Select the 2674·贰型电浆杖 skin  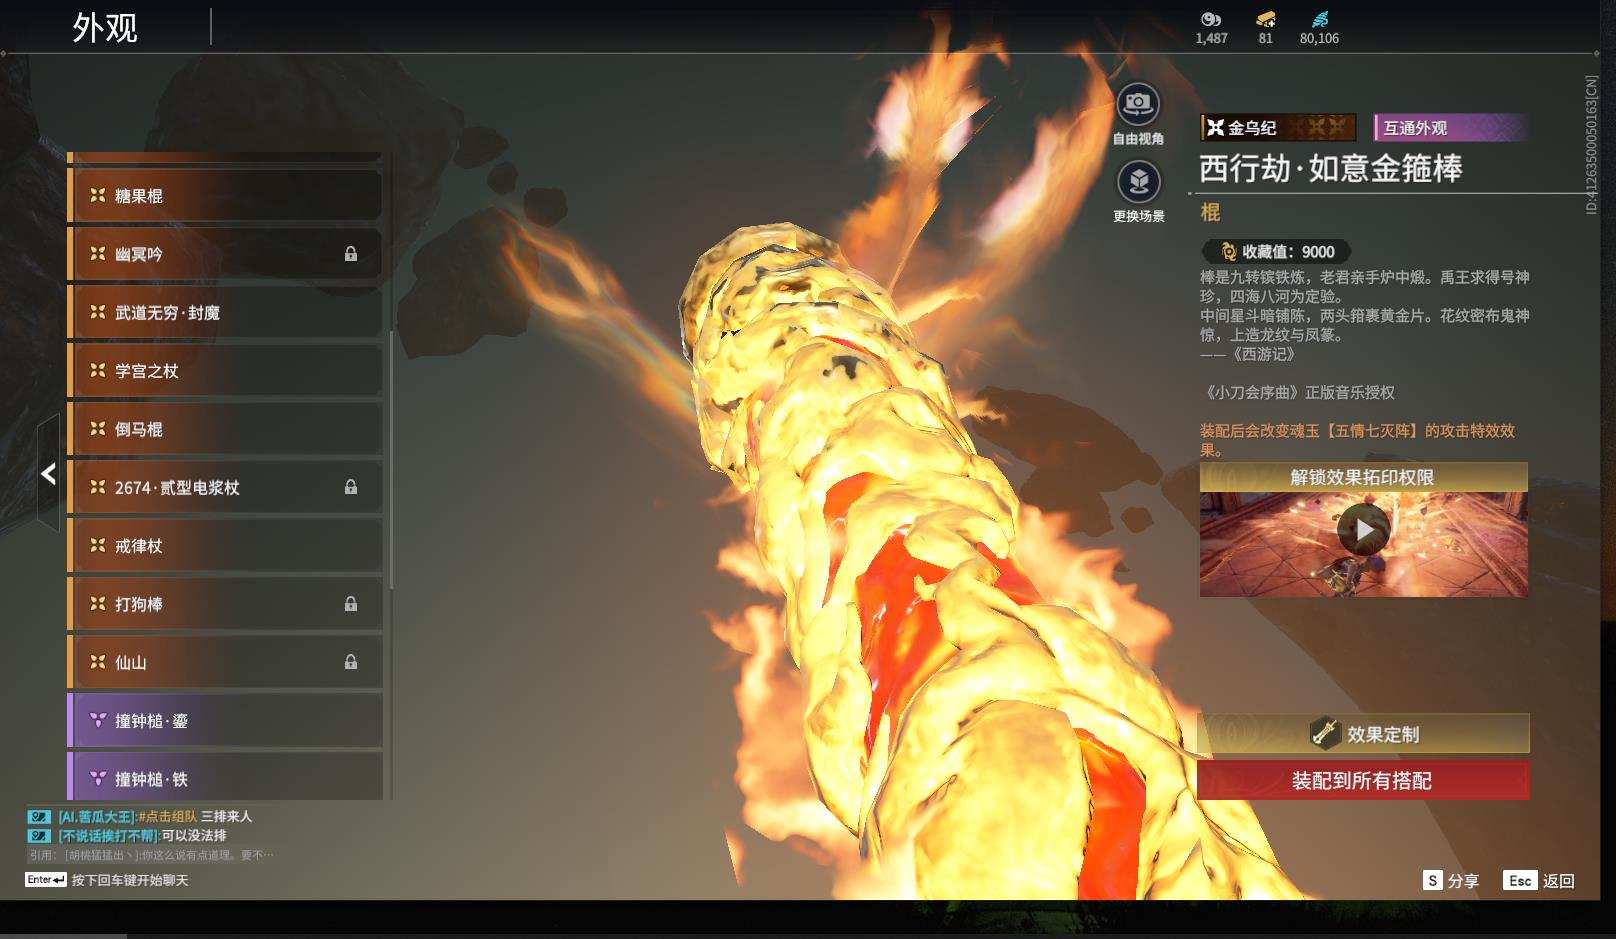[x=225, y=487]
